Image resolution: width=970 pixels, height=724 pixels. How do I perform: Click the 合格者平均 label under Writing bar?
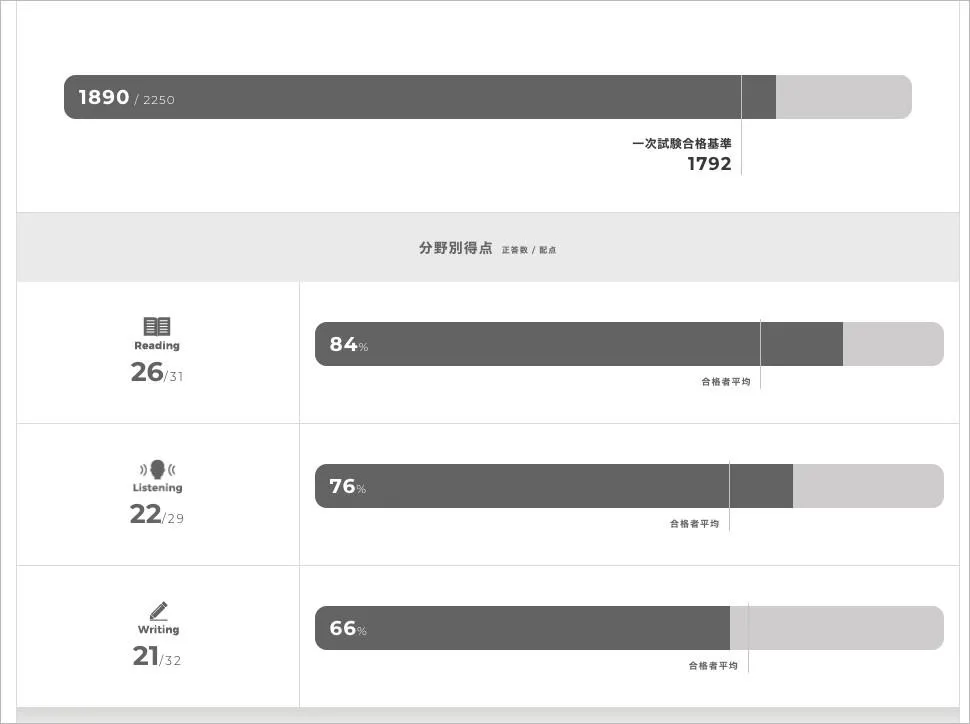click(x=712, y=665)
